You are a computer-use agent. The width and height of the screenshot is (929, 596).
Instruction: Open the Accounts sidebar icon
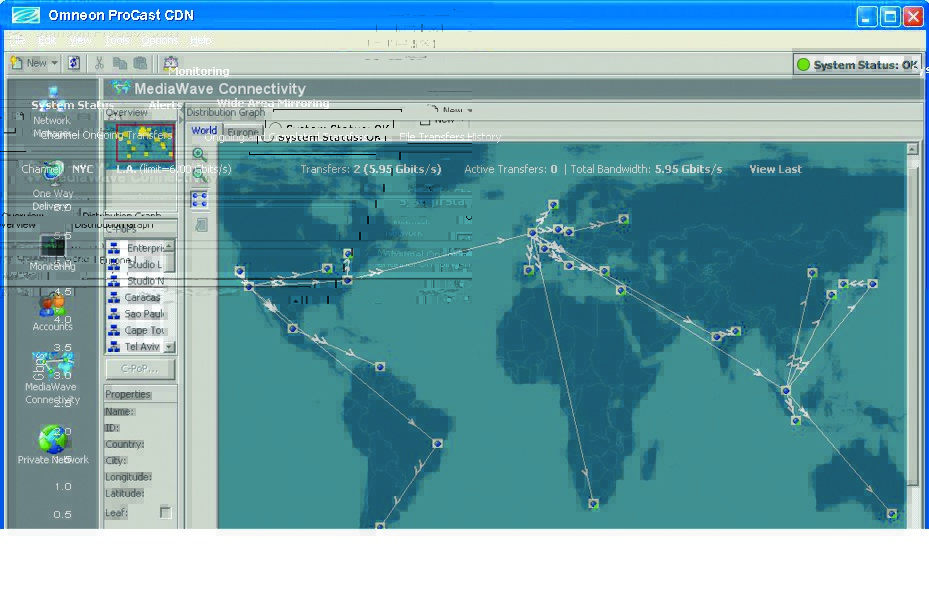tap(52, 305)
